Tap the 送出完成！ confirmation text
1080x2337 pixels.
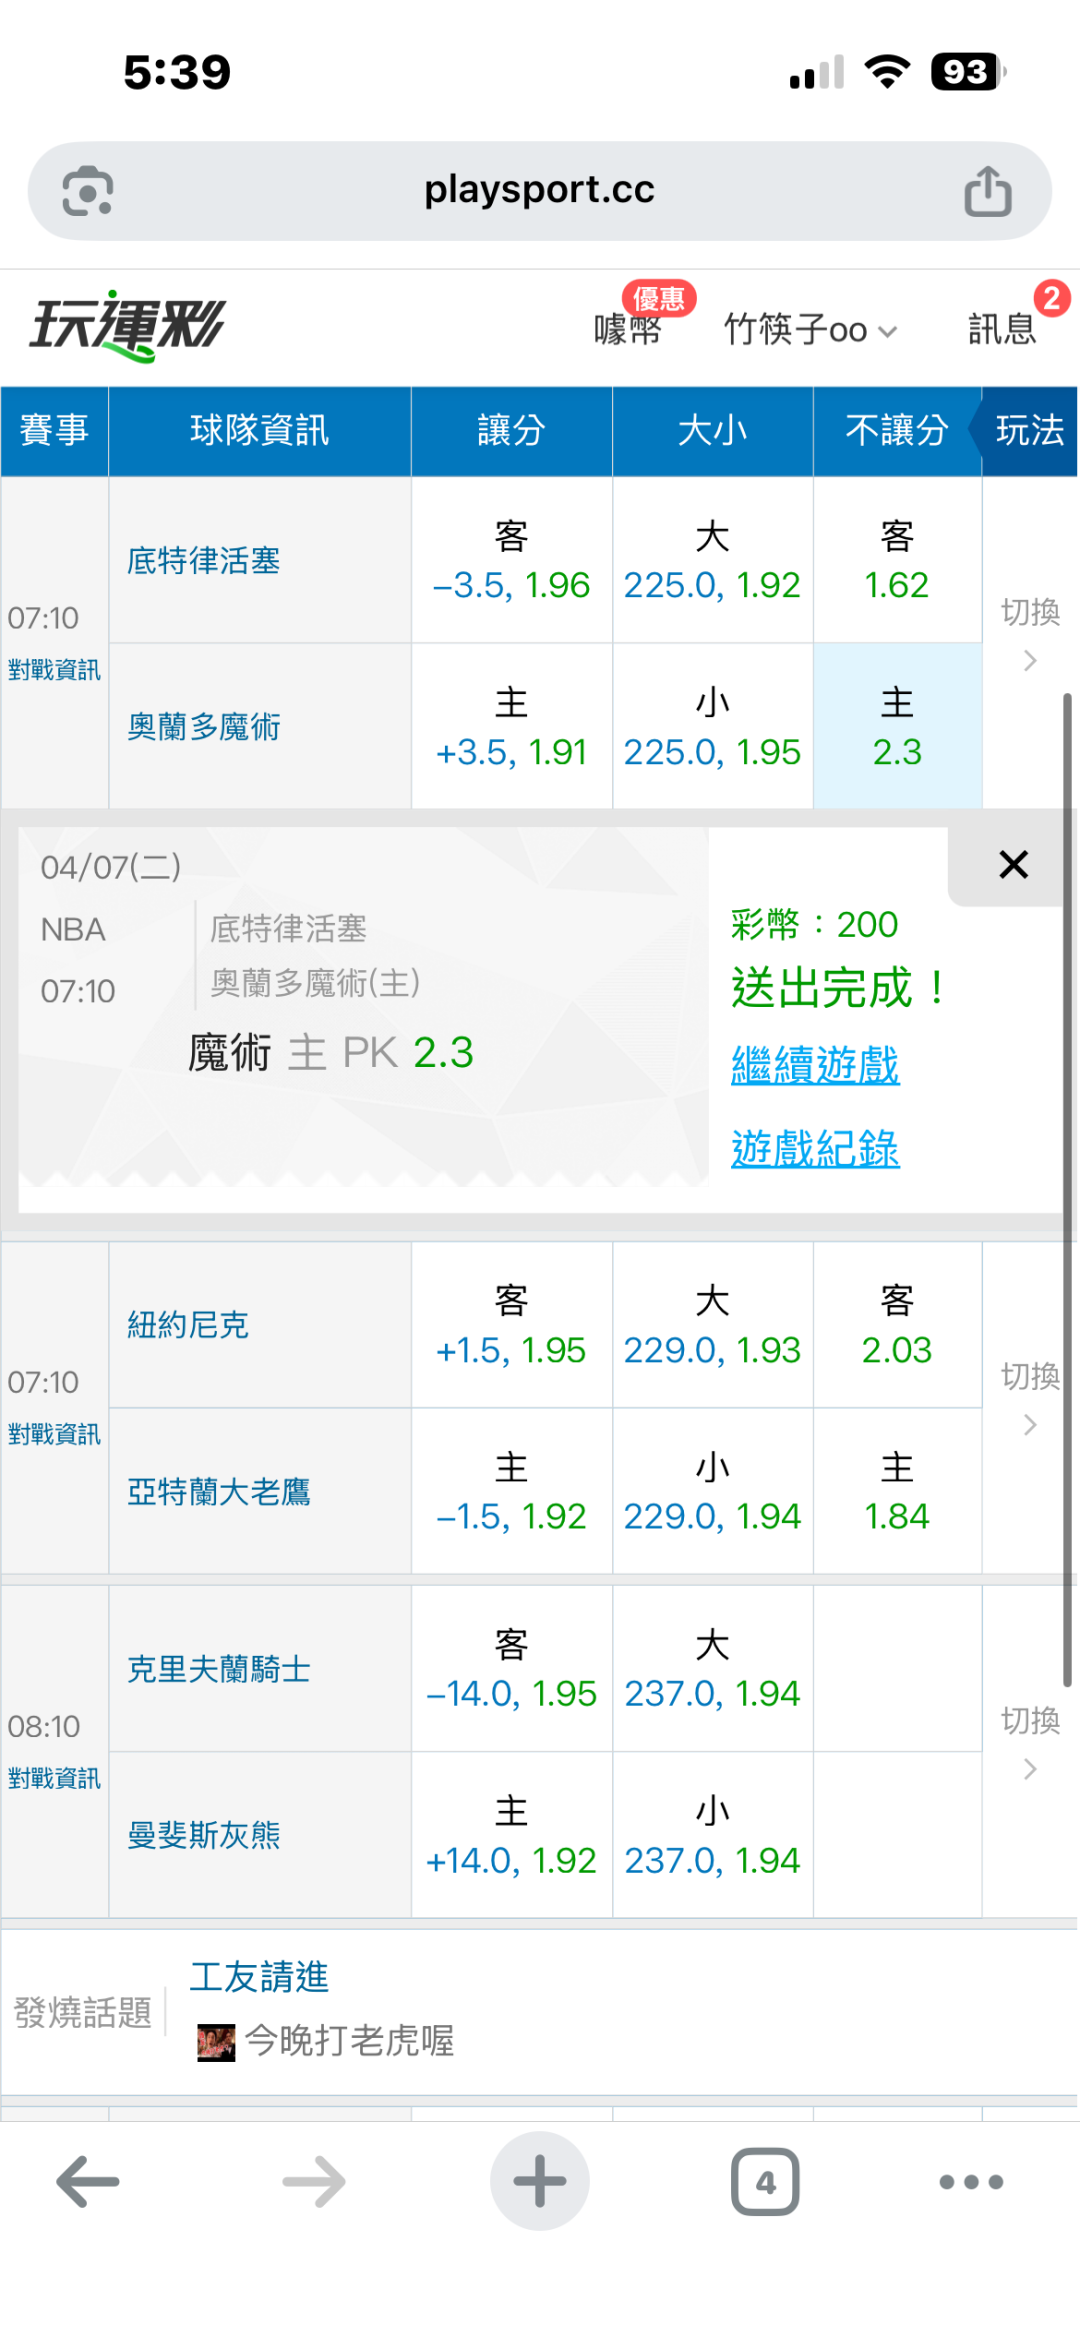click(838, 988)
